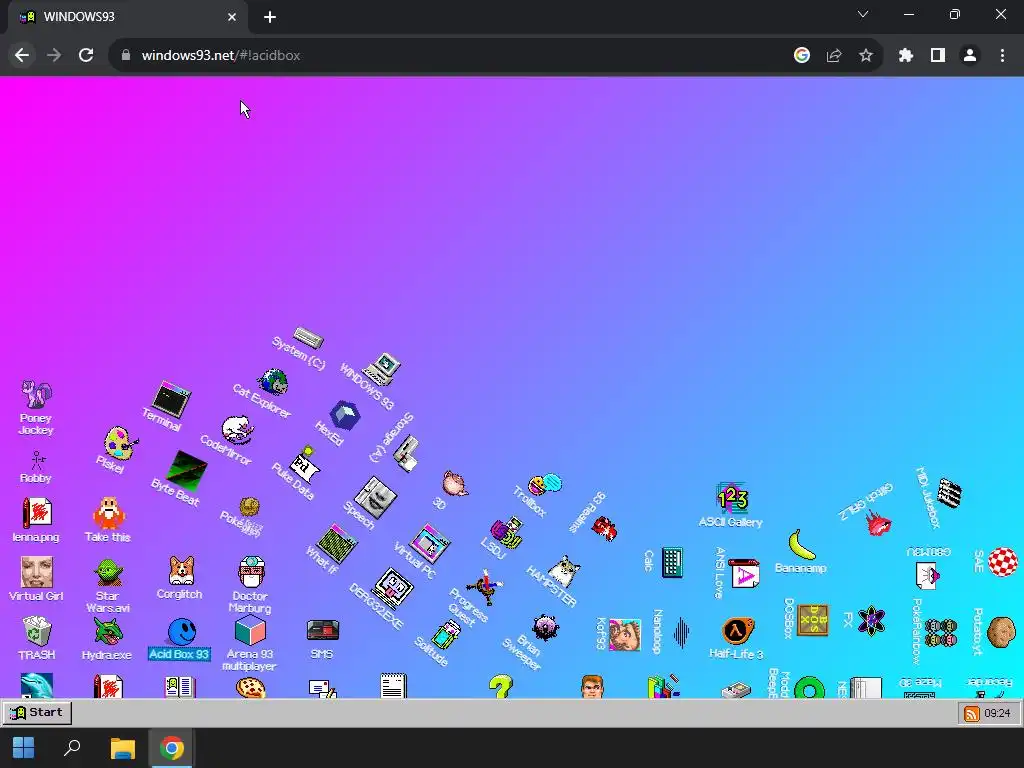The width and height of the screenshot is (1024, 768).
Task: Open CodeMirror mouse icon
Action: (x=237, y=430)
